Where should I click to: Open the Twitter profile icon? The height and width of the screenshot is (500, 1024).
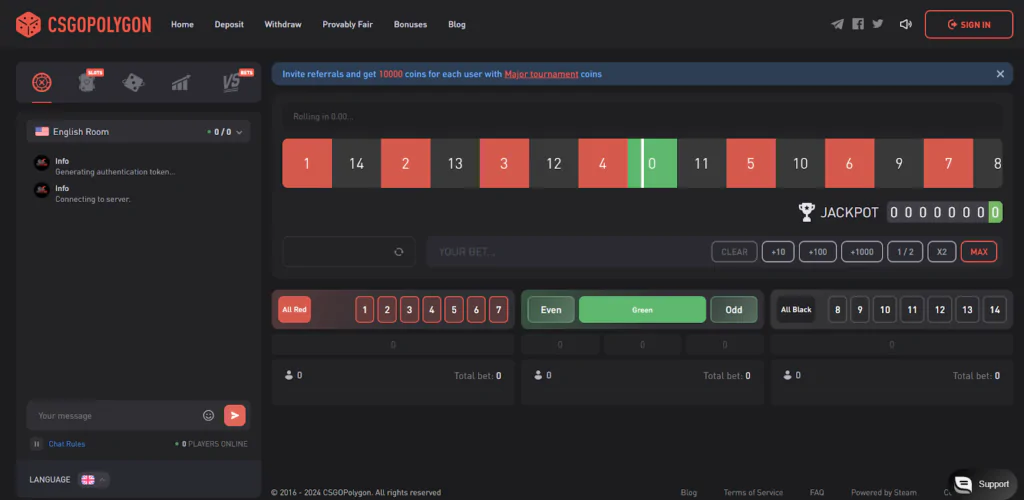[x=878, y=24]
